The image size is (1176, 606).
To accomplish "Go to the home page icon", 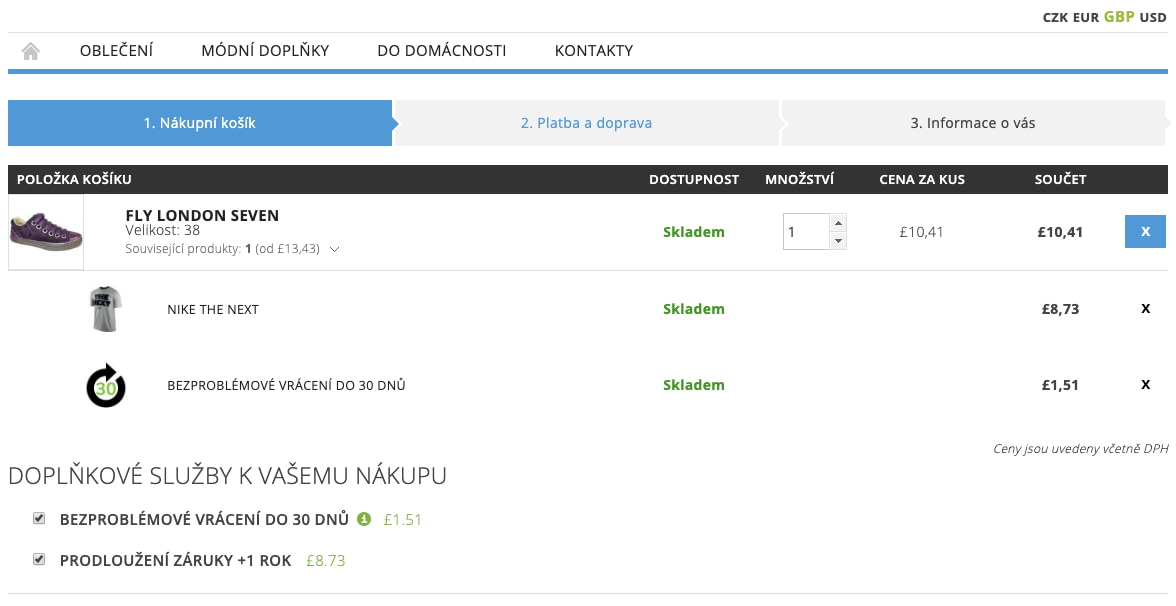I will pyautogui.click(x=31, y=51).
